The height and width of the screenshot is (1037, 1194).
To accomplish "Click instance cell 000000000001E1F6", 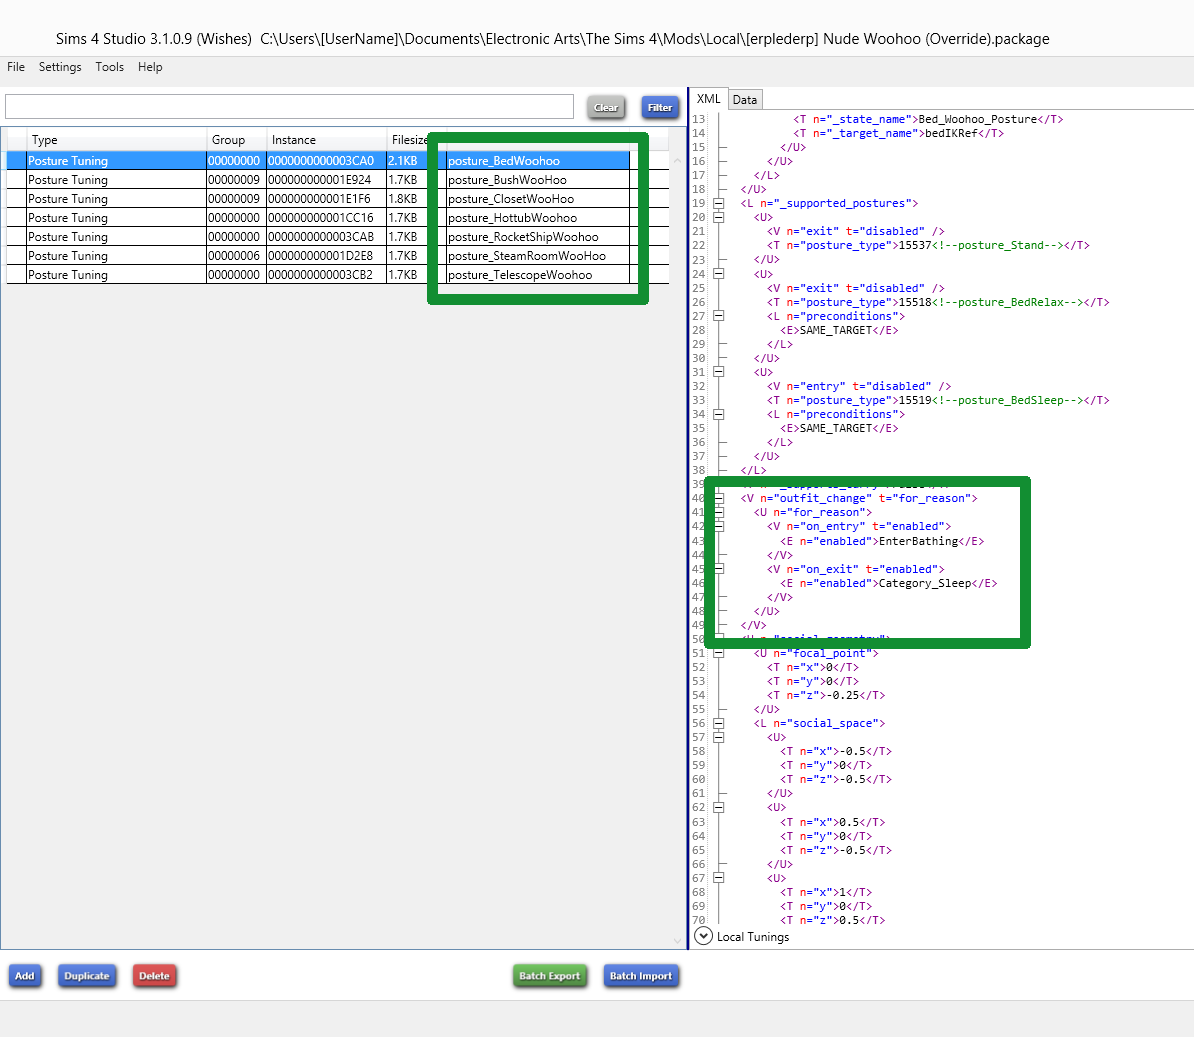I will coord(327,199).
